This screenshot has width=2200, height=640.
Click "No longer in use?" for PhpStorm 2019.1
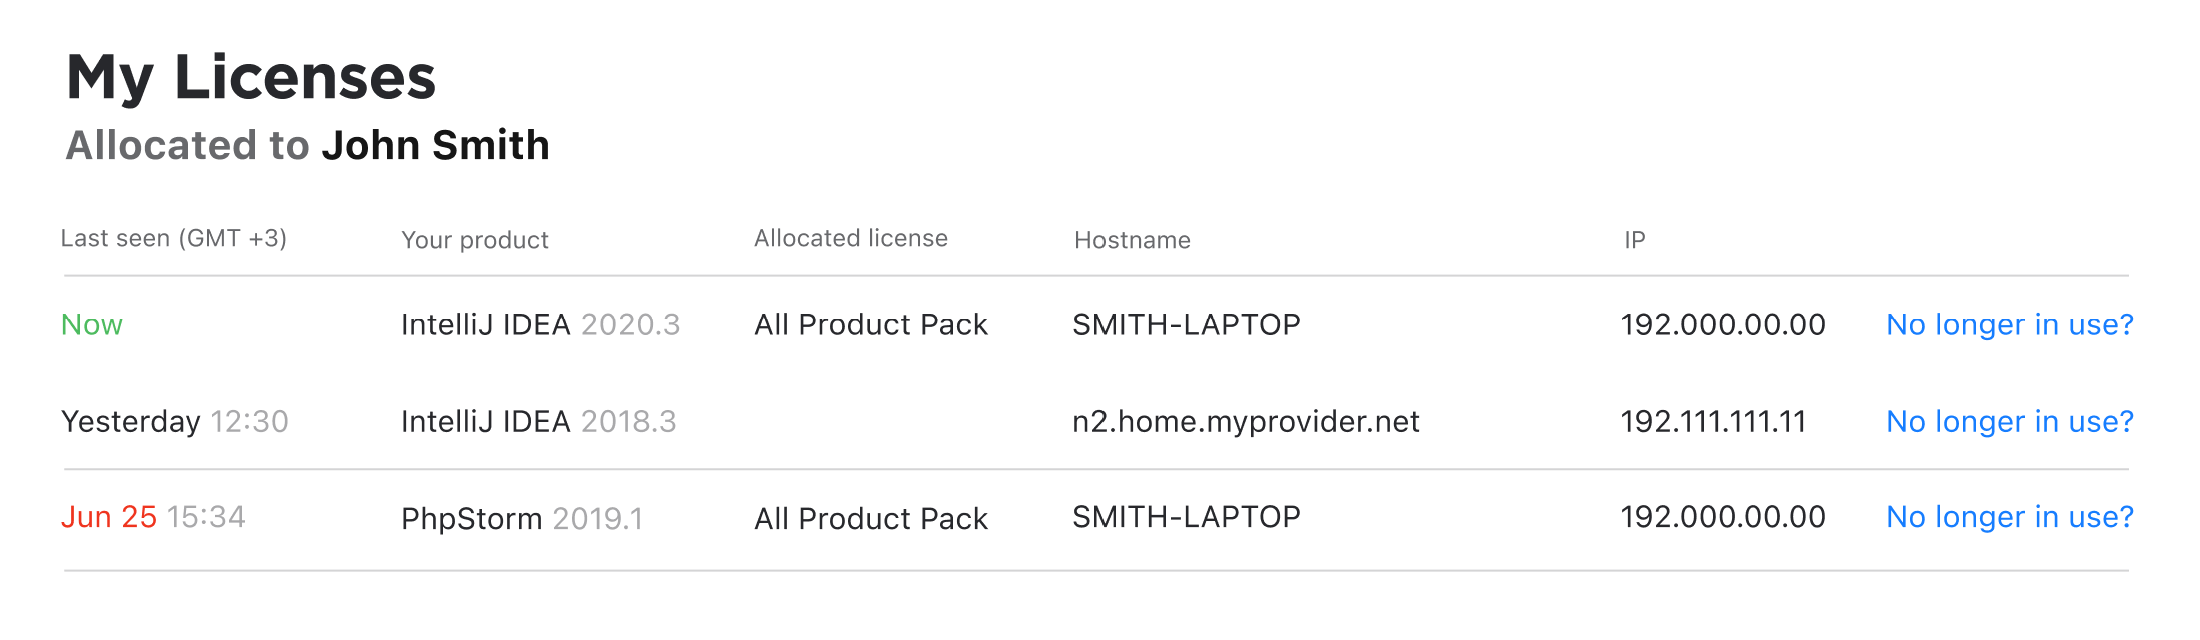pyautogui.click(x=2009, y=517)
